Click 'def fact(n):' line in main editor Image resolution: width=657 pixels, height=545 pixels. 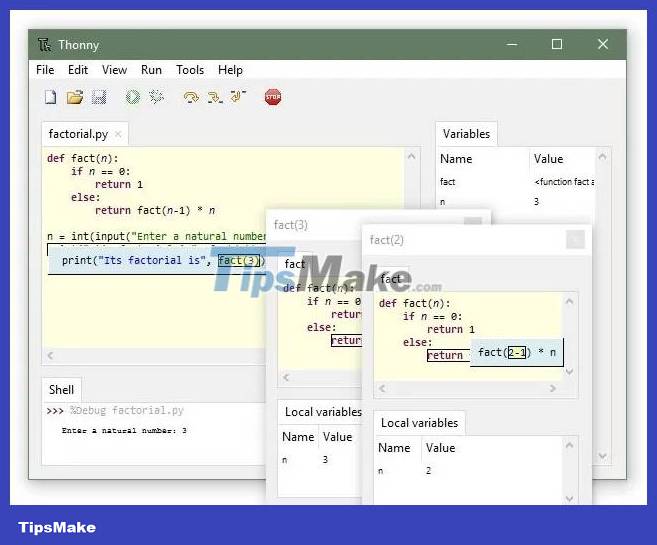(83, 158)
